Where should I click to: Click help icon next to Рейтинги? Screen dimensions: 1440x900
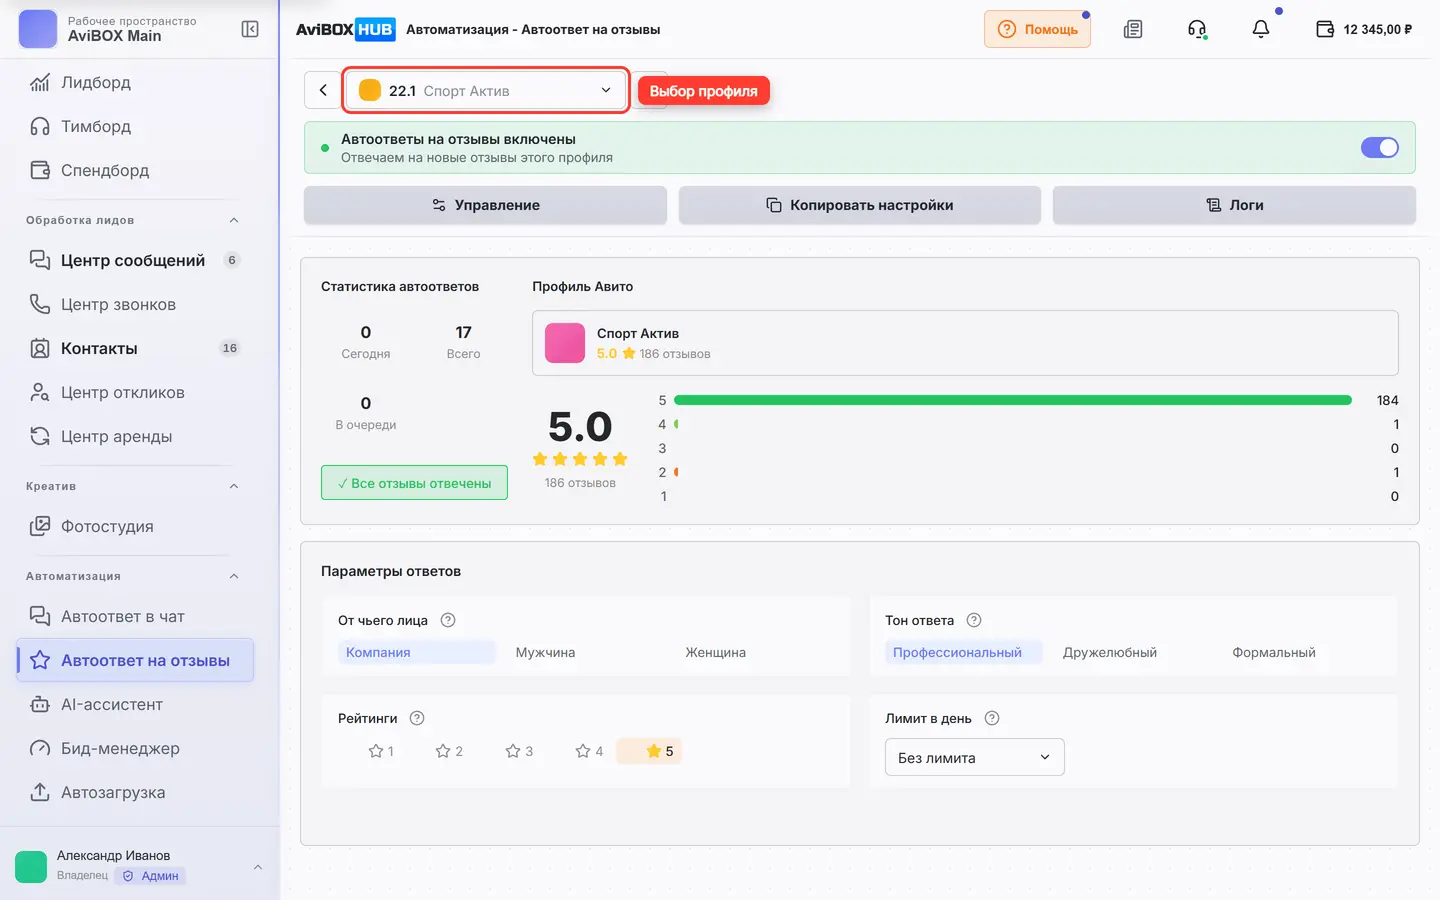click(x=418, y=718)
